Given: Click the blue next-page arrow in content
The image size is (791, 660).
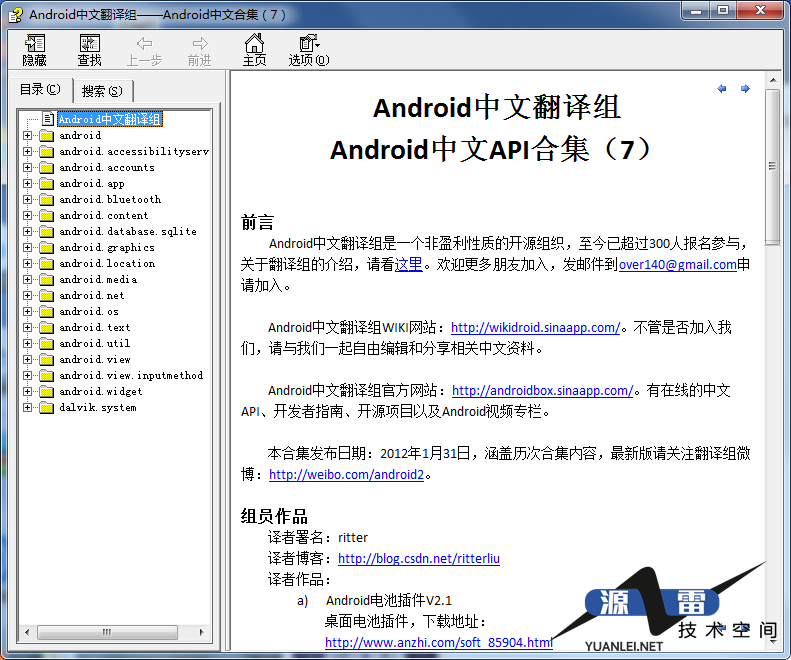Looking at the screenshot, I should [x=745, y=88].
